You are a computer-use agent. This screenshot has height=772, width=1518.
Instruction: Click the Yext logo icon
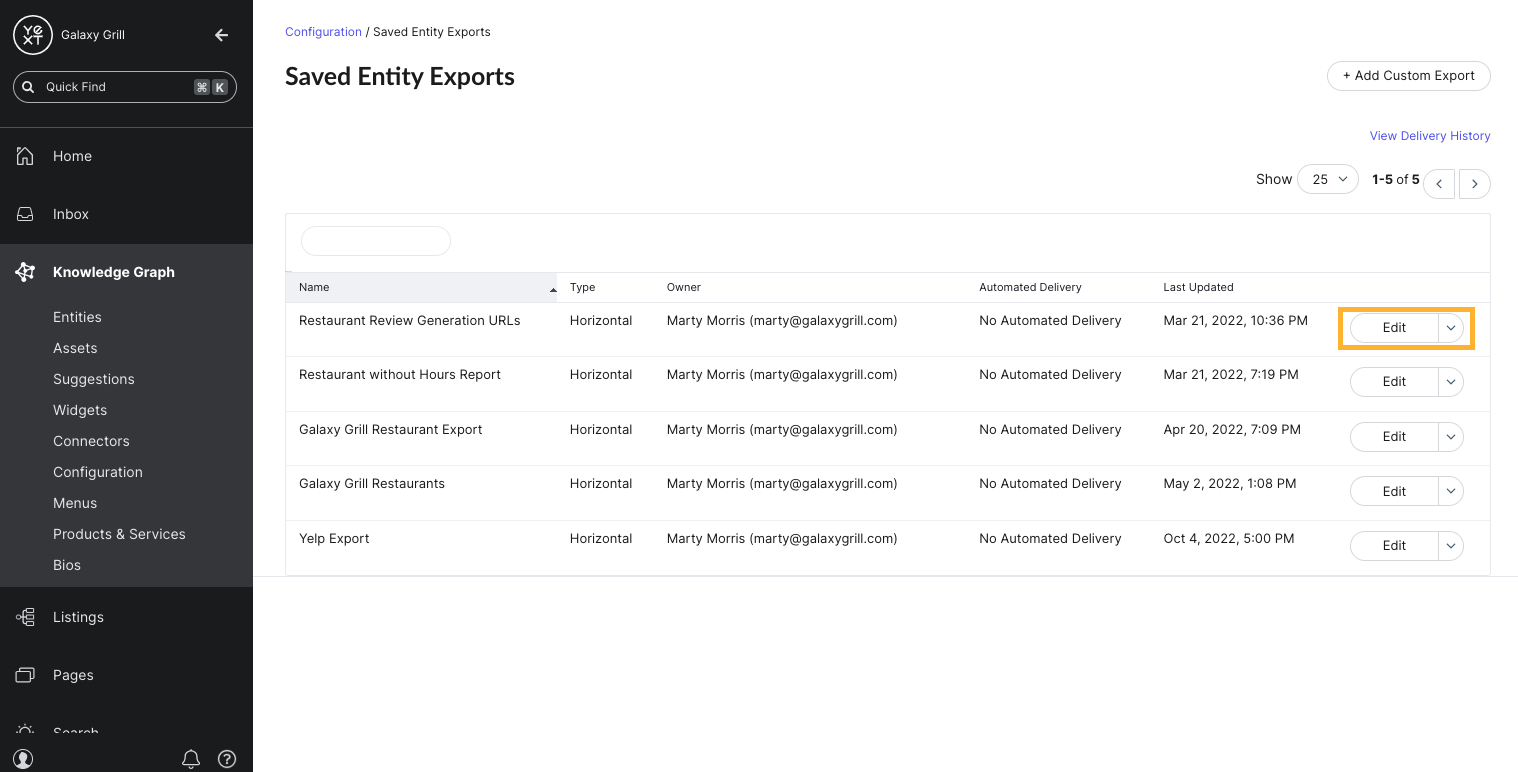coord(32,35)
